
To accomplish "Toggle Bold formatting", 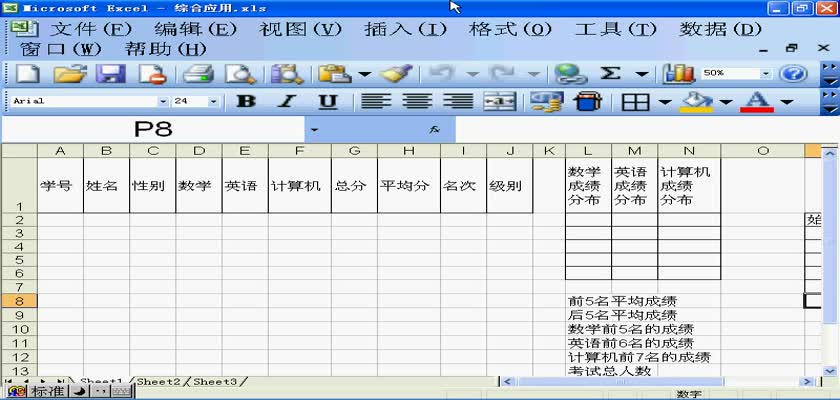I will click(x=245, y=102).
